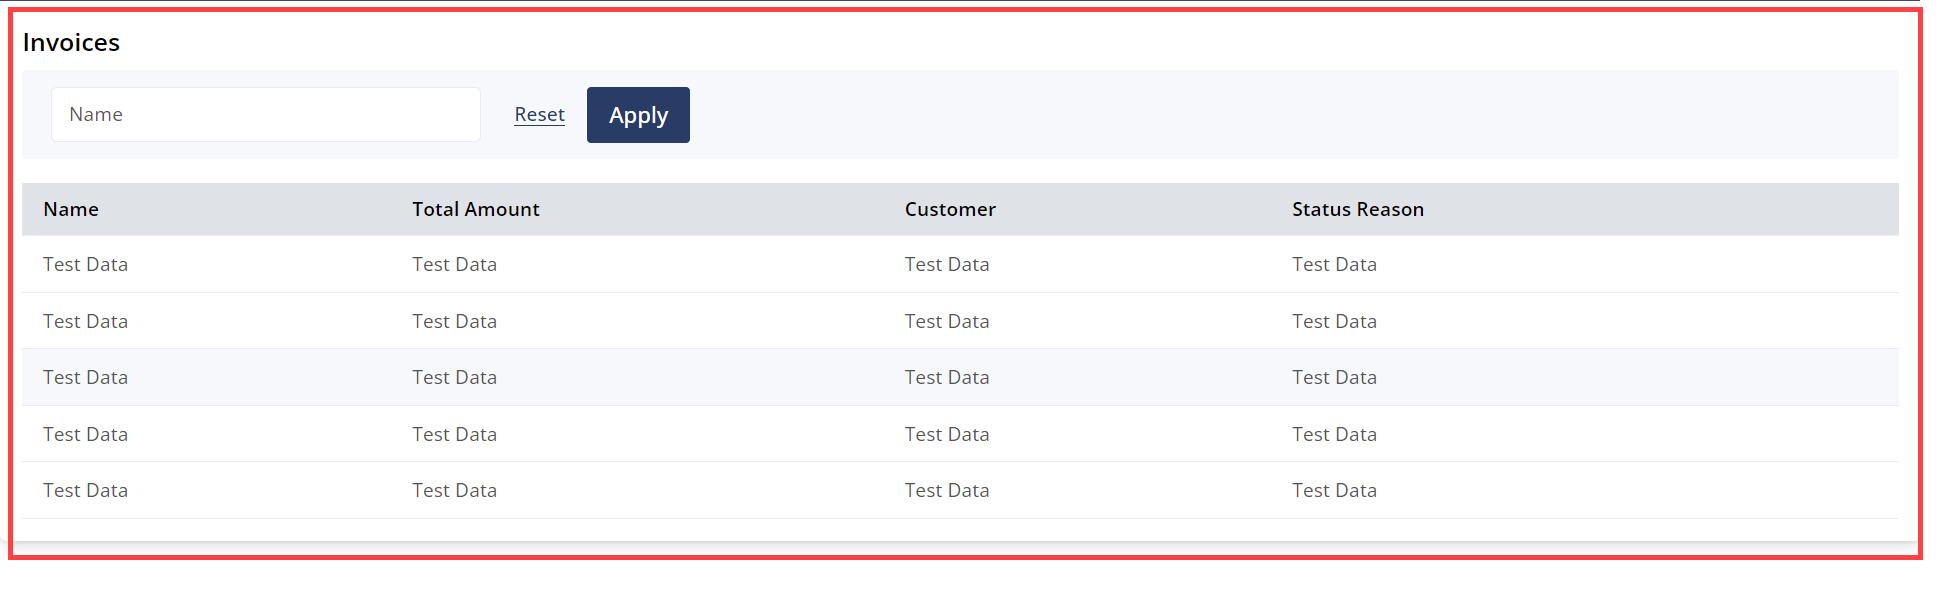The image size is (1936, 605).
Task: Click the Name column header
Action: [71, 210]
